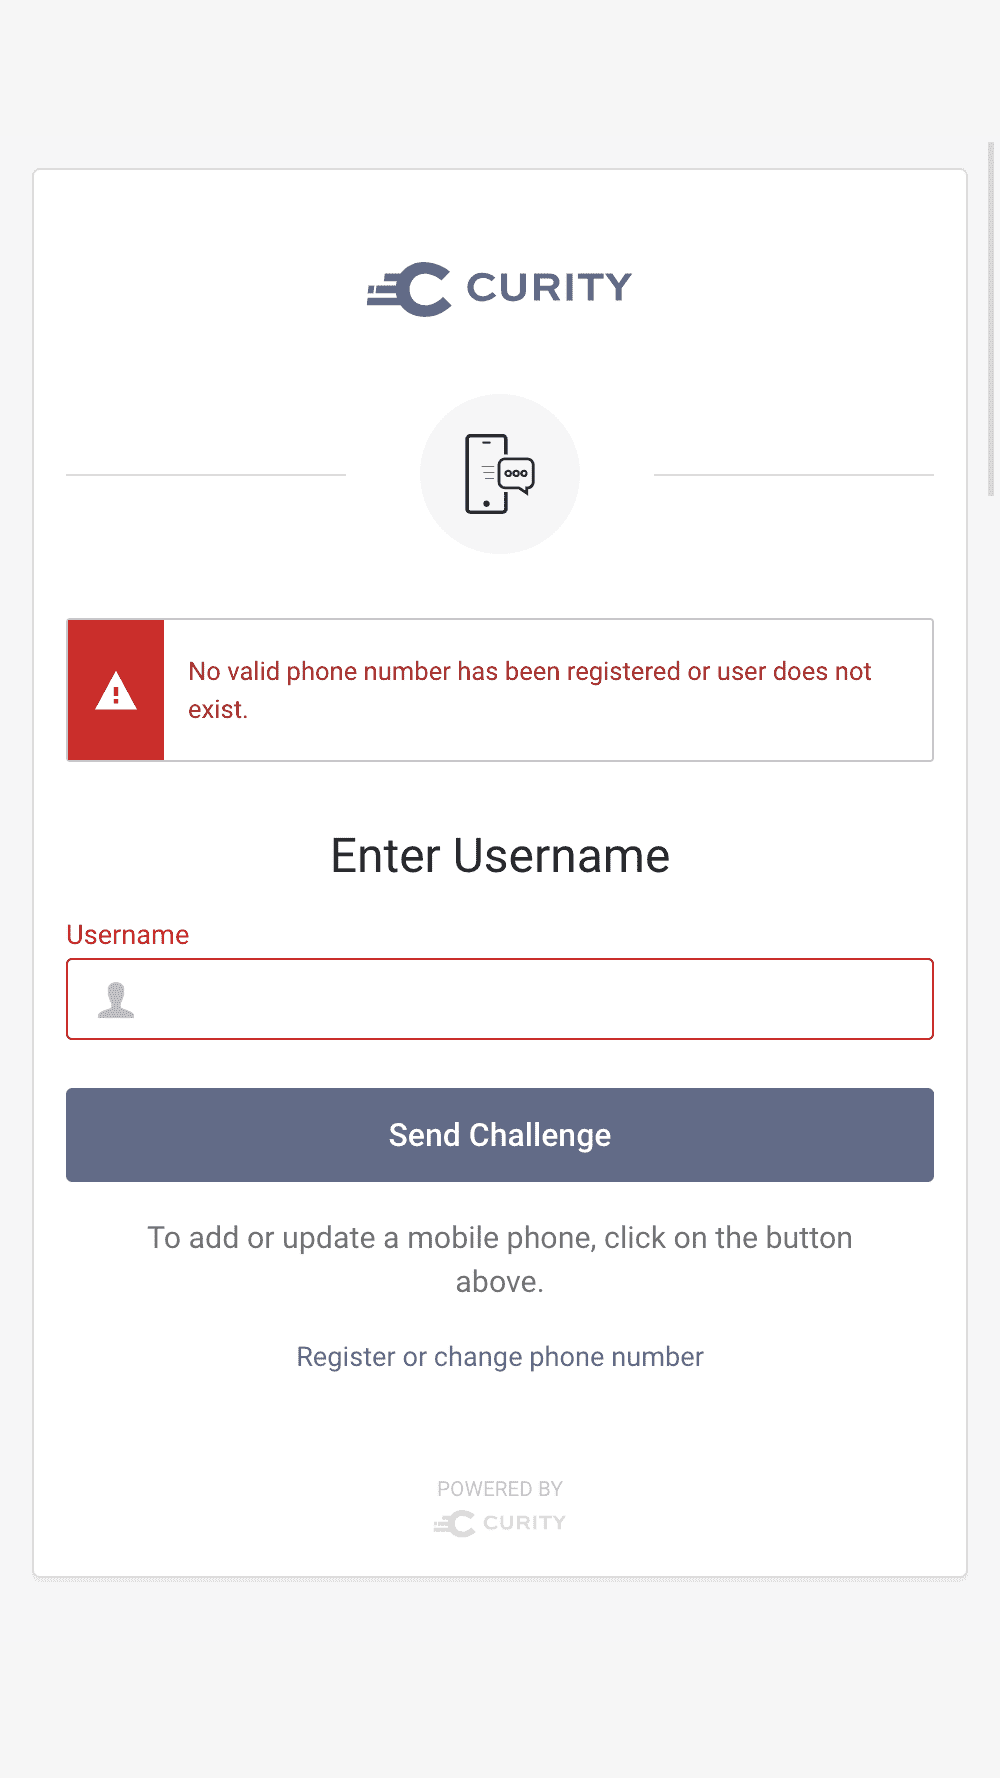Select the user silhouette icon in the Username field

coord(117,999)
